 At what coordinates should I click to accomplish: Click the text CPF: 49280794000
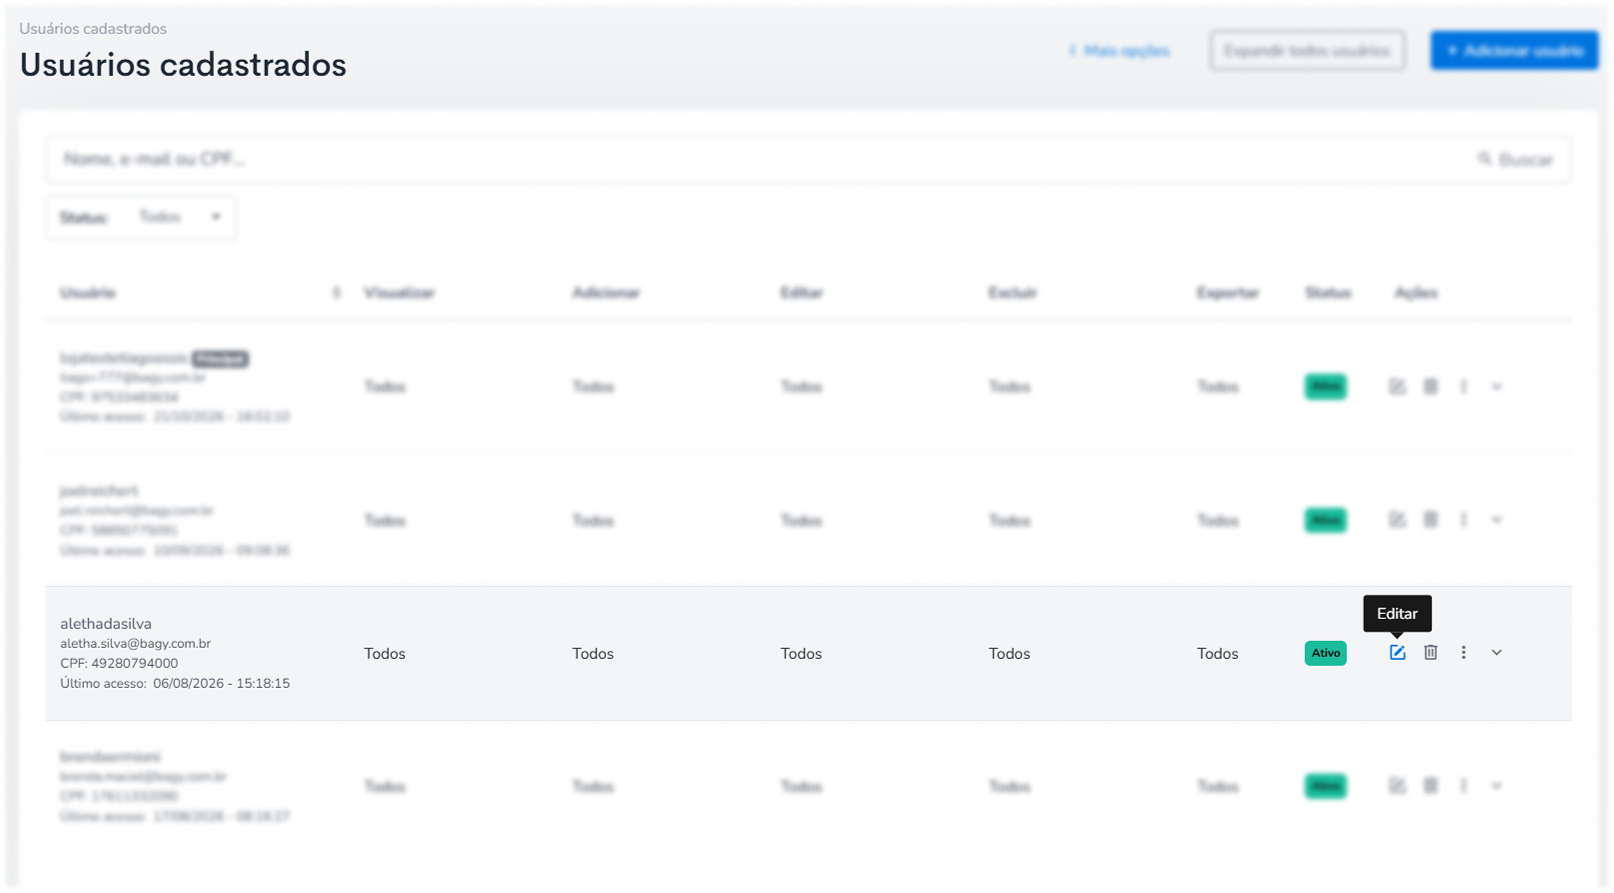[x=119, y=664]
